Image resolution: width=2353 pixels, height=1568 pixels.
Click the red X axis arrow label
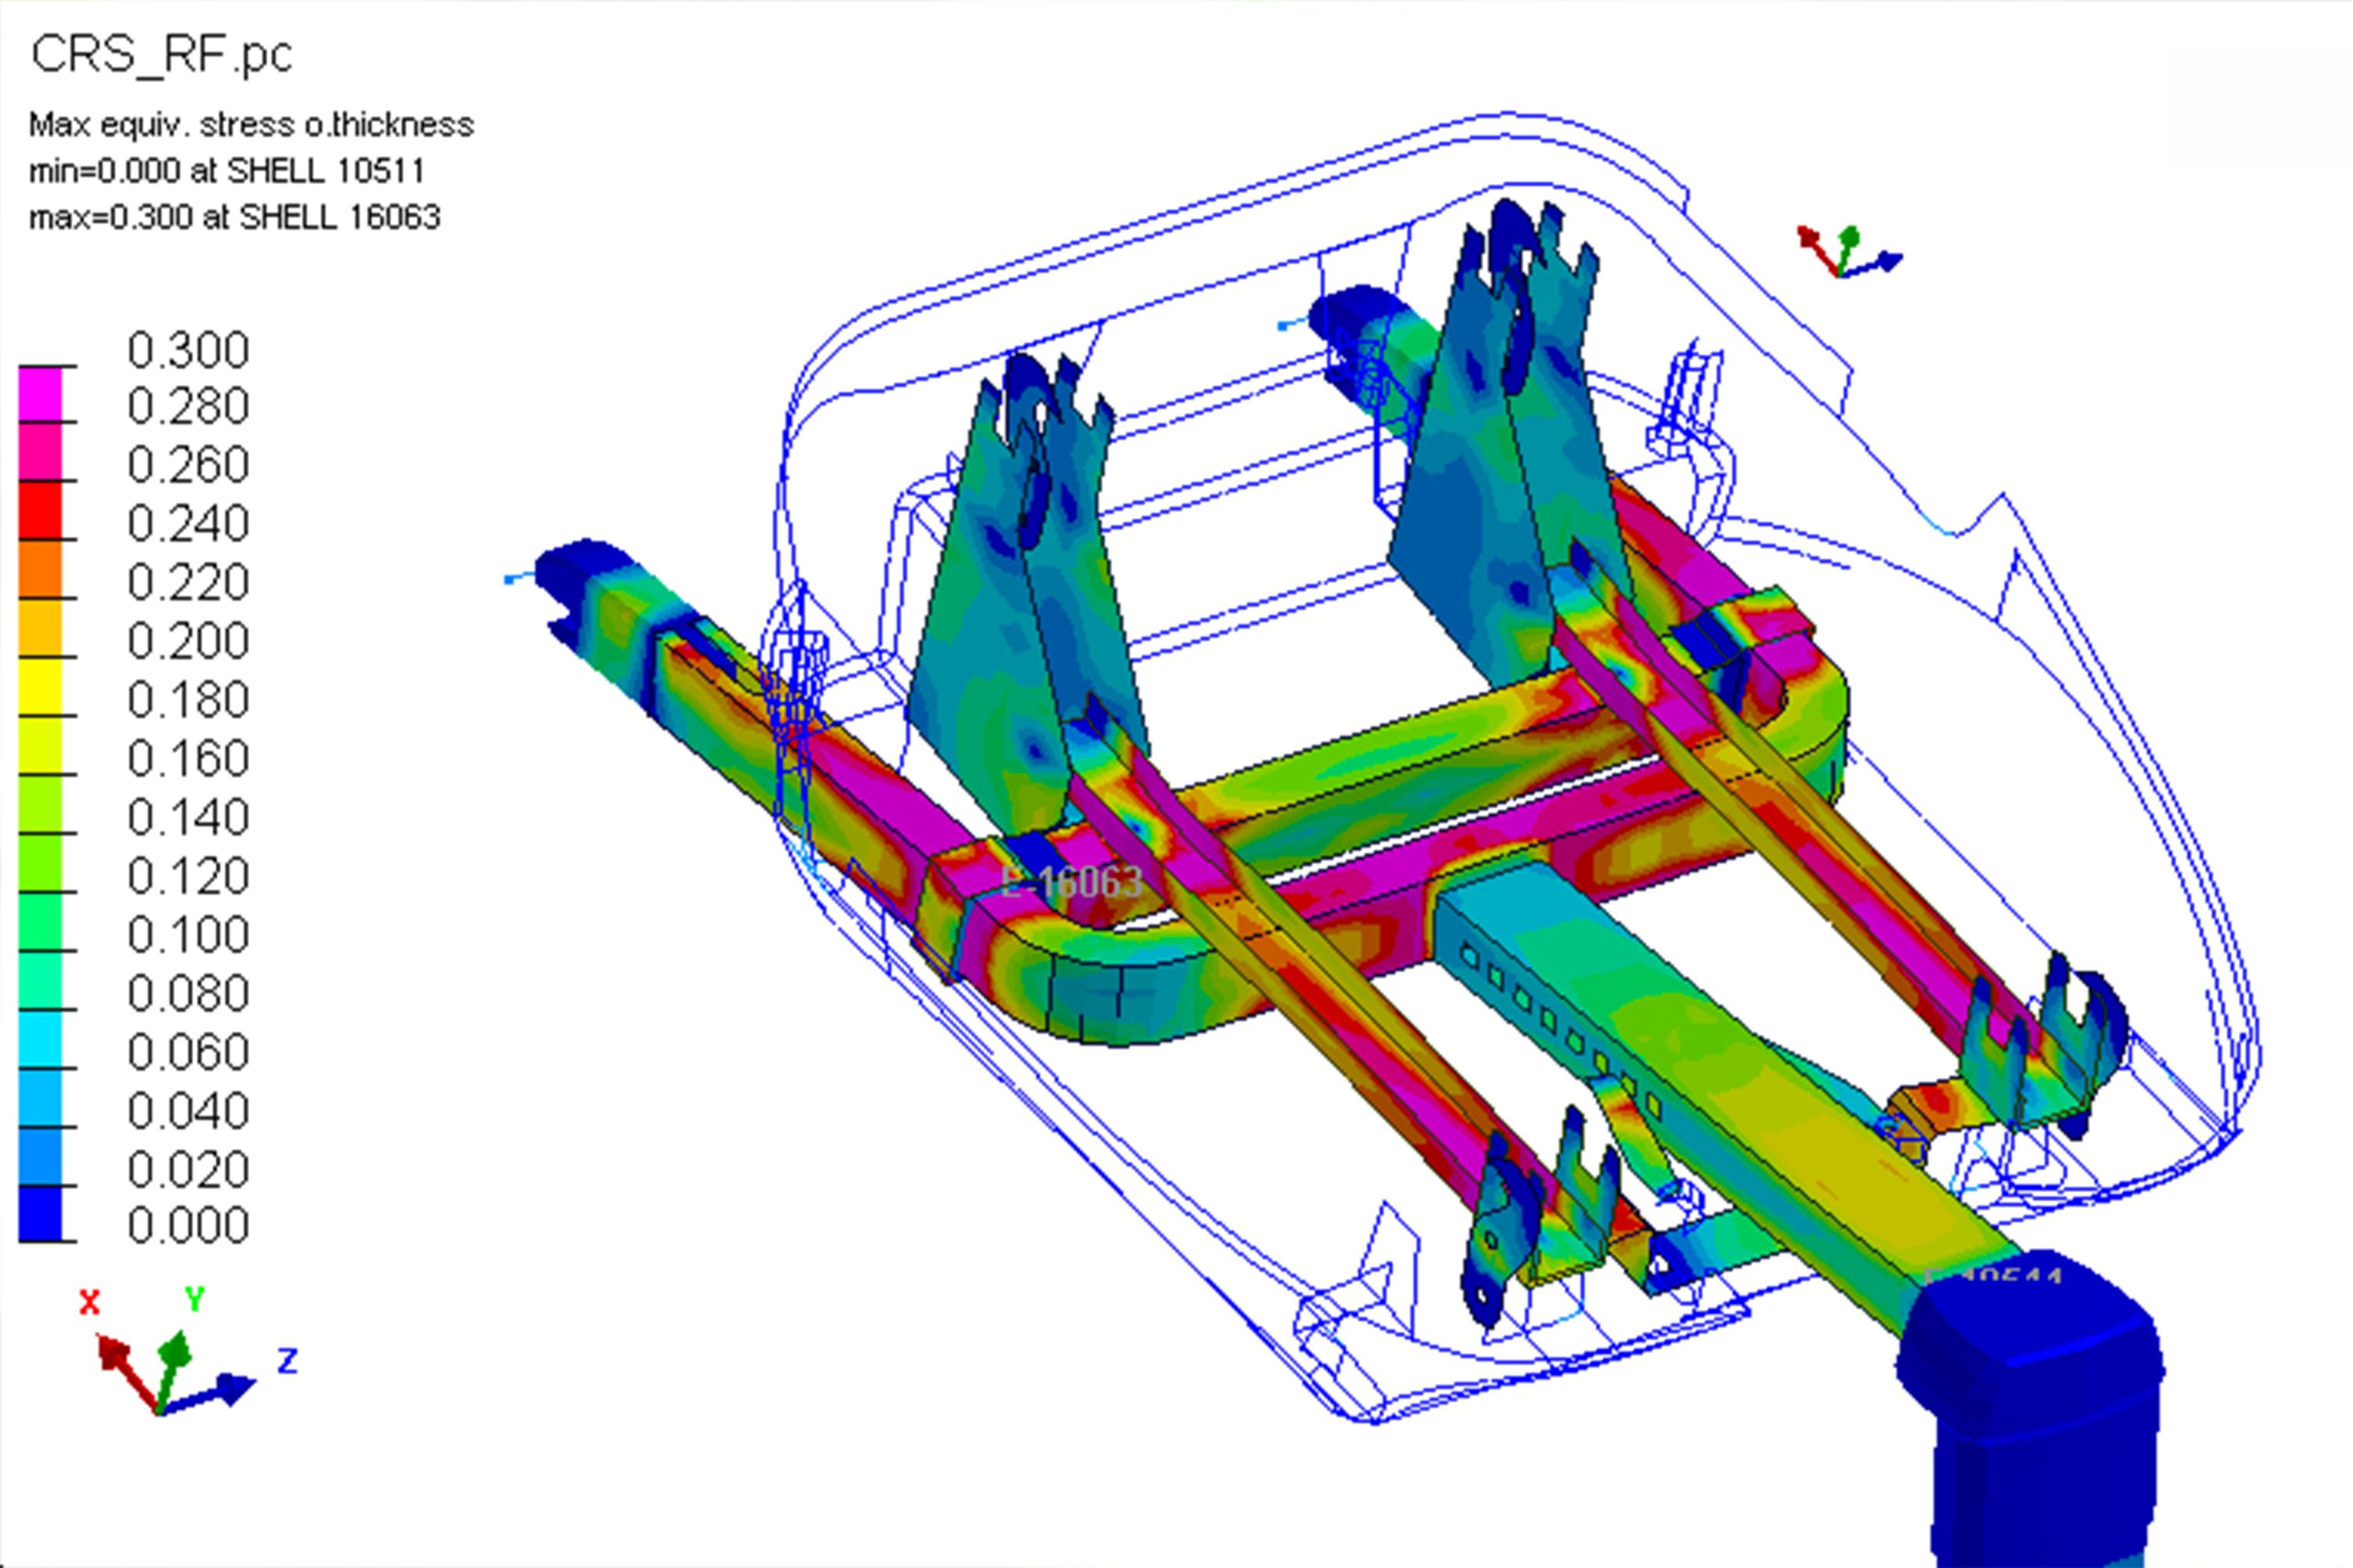(90, 1303)
